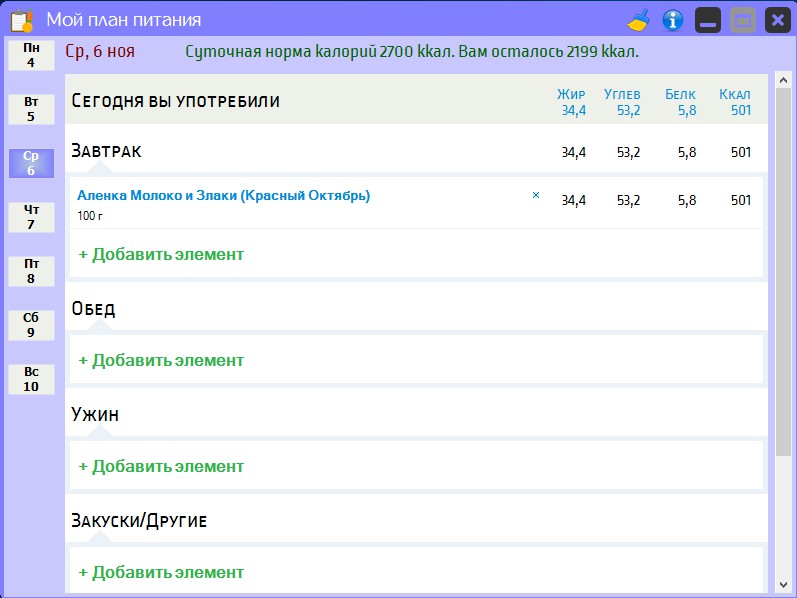Screen dimensions: 797x598
Task: Add an element to Закуски/Другие
Action: point(161,572)
